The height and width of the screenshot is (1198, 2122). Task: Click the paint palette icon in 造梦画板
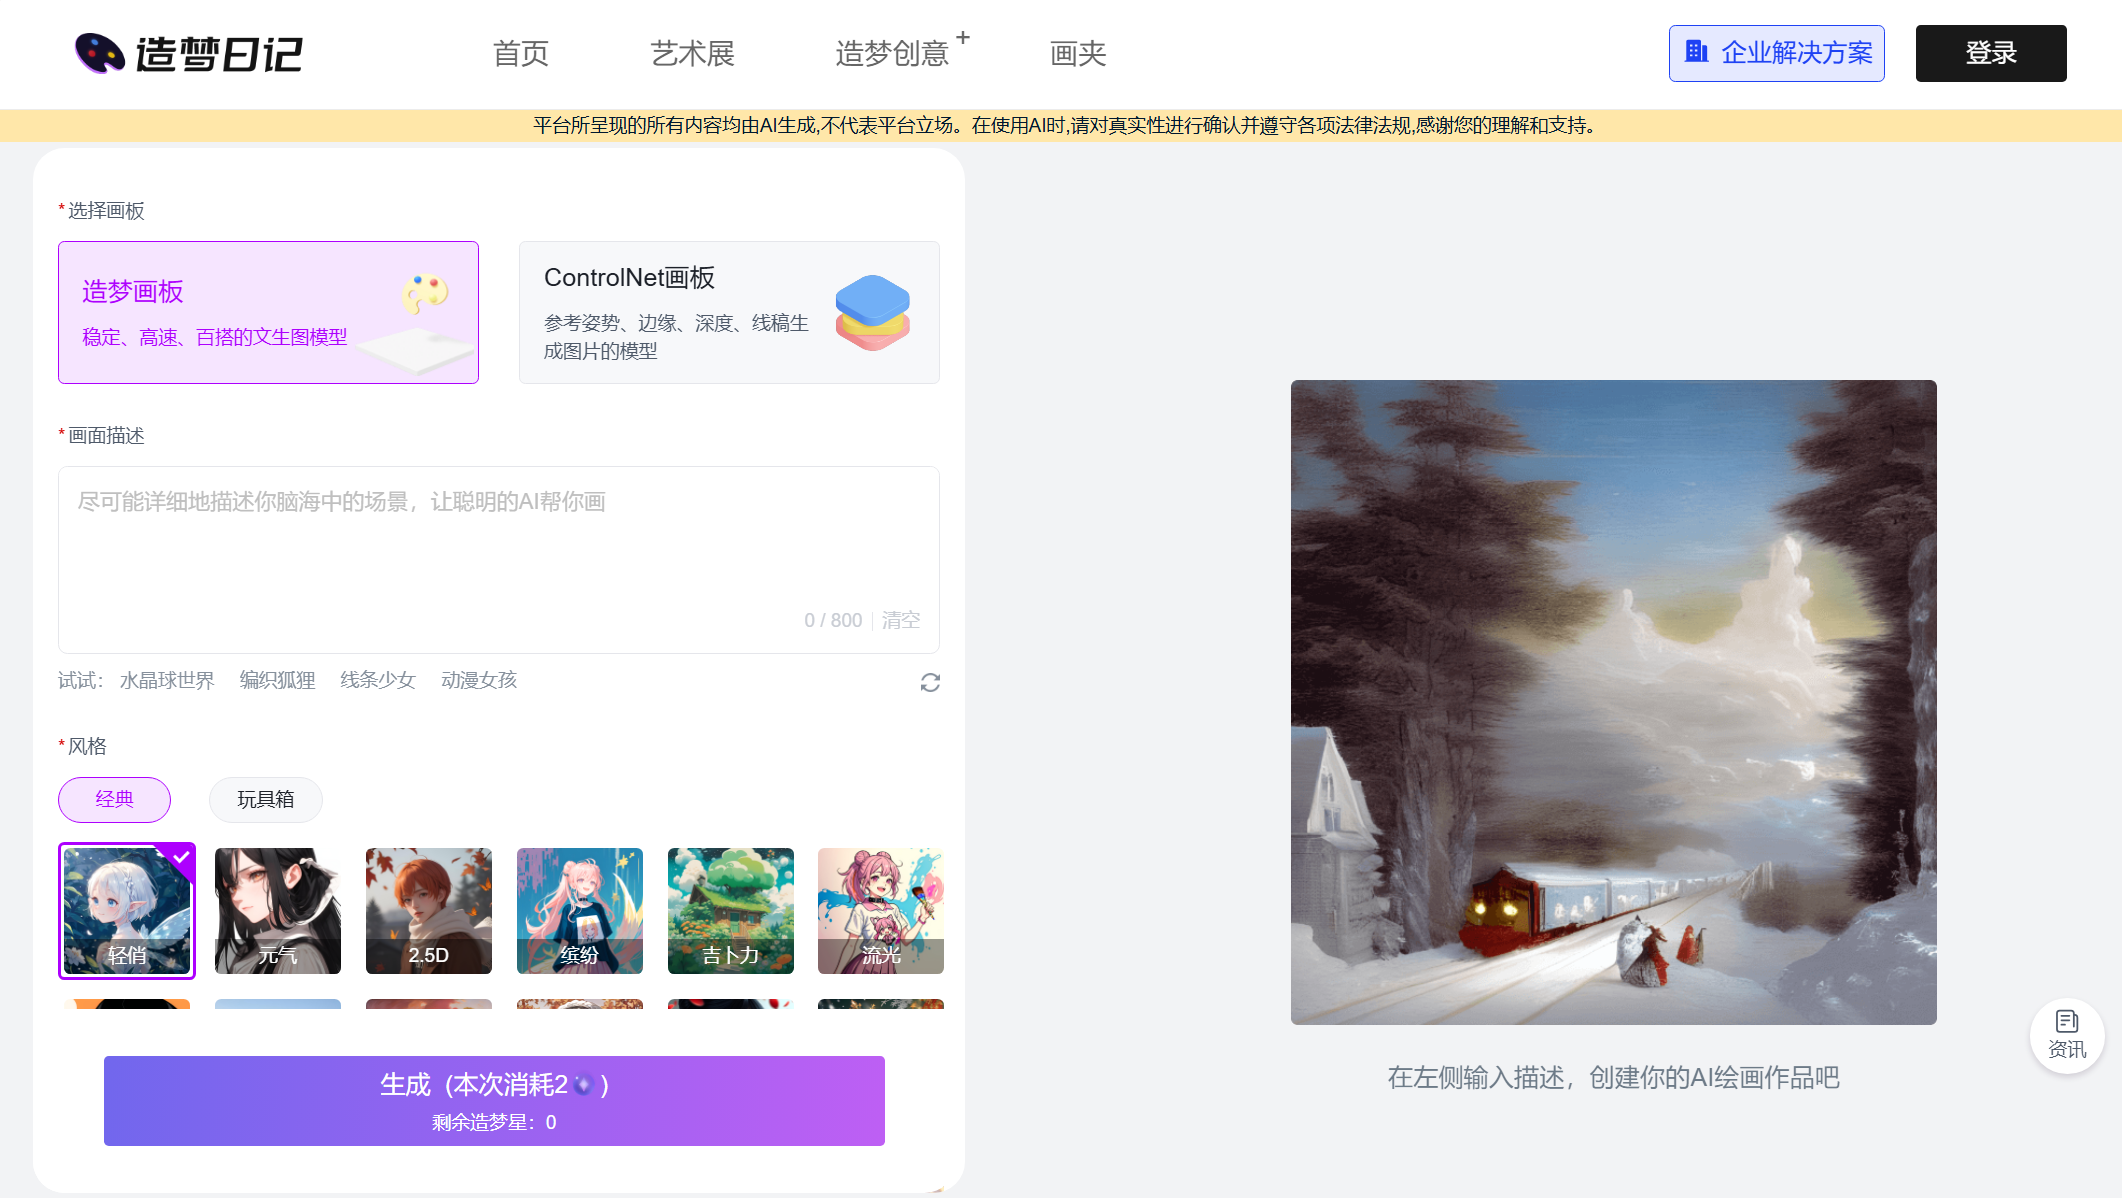point(425,293)
